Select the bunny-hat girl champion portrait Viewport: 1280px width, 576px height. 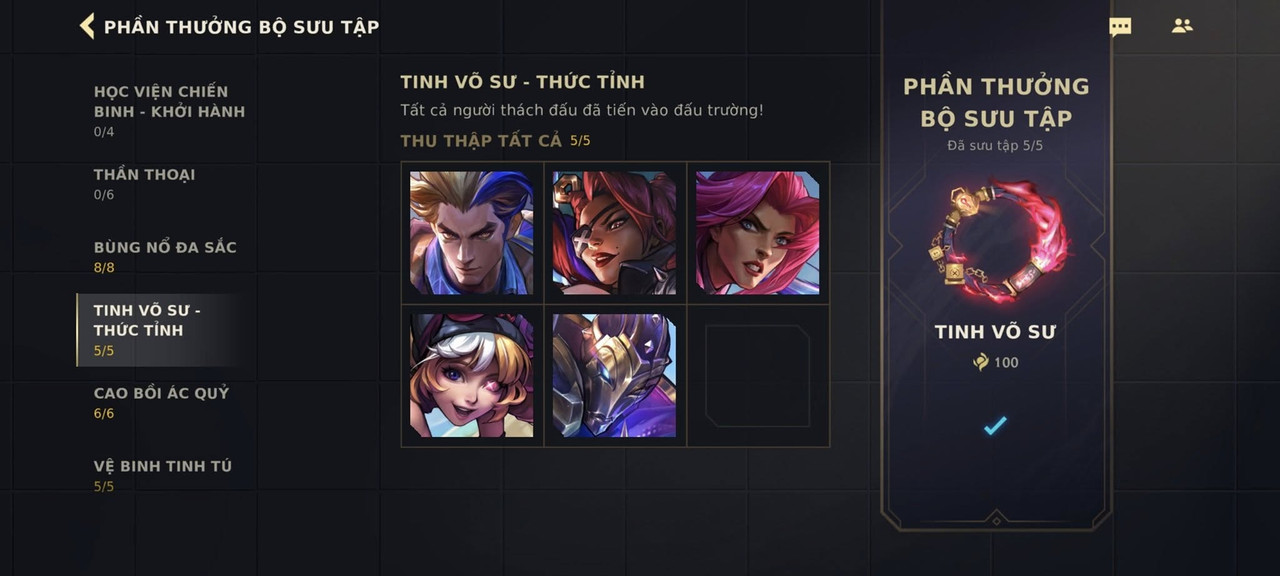tap(472, 376)
